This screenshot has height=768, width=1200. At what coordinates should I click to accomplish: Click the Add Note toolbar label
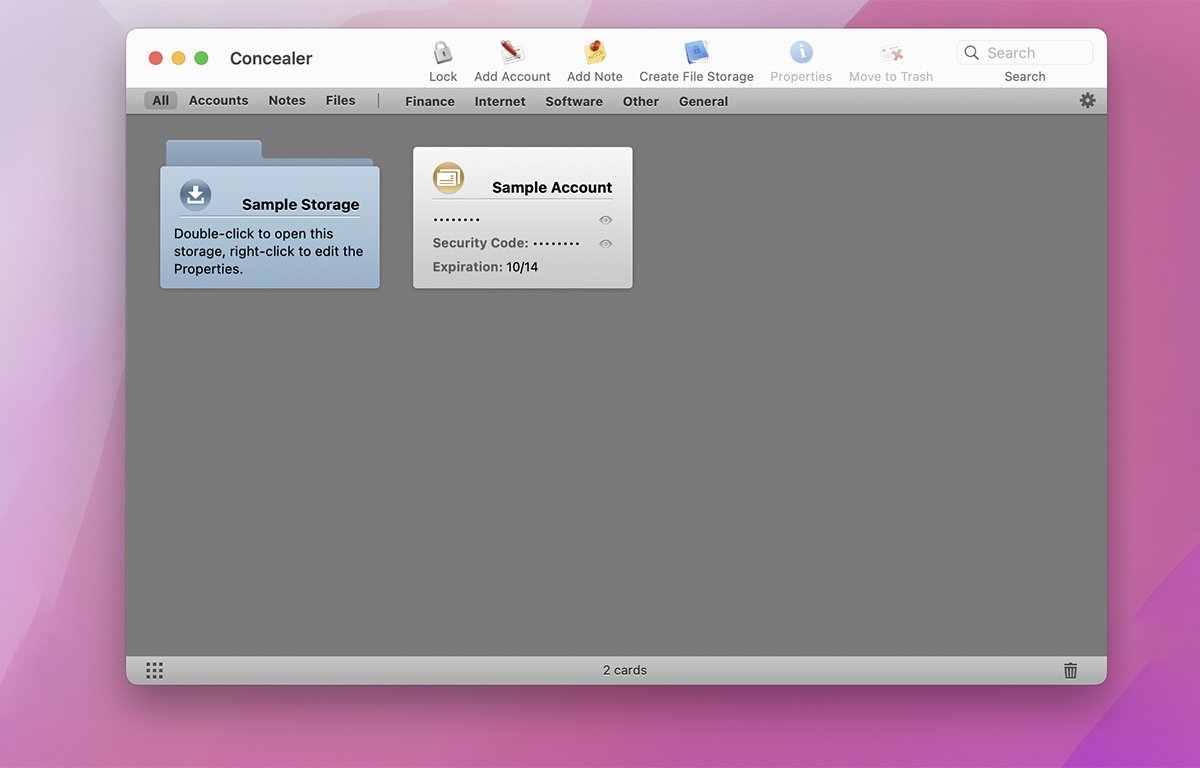[x=595, y=77]
